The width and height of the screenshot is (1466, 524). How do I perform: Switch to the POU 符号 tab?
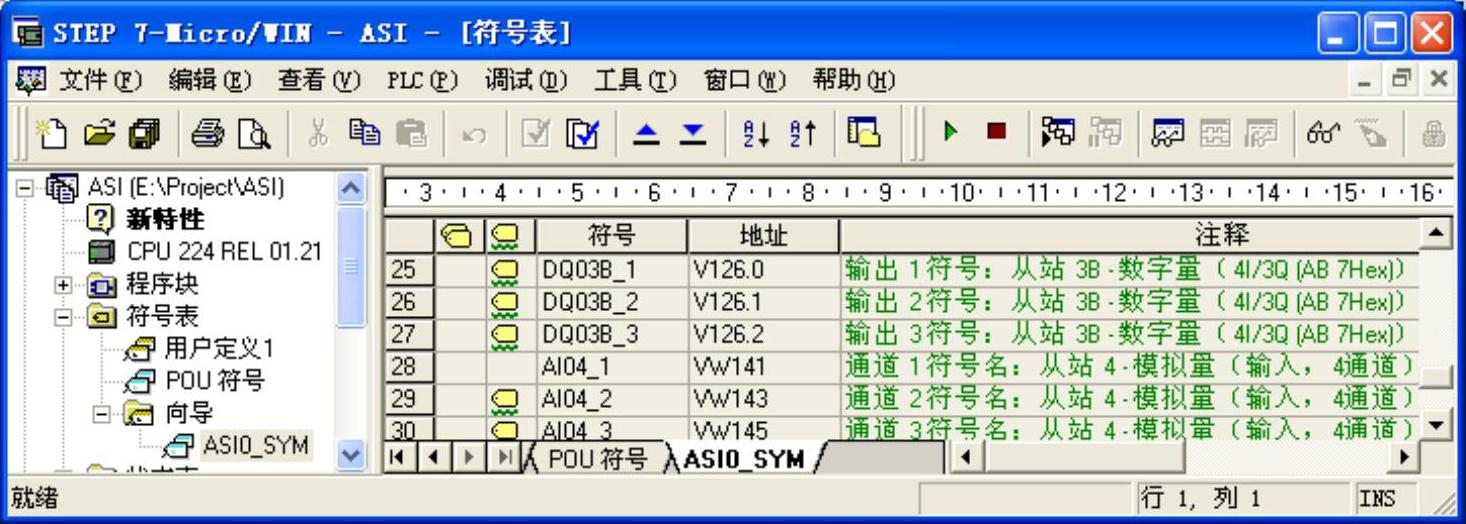coord(598,460)
